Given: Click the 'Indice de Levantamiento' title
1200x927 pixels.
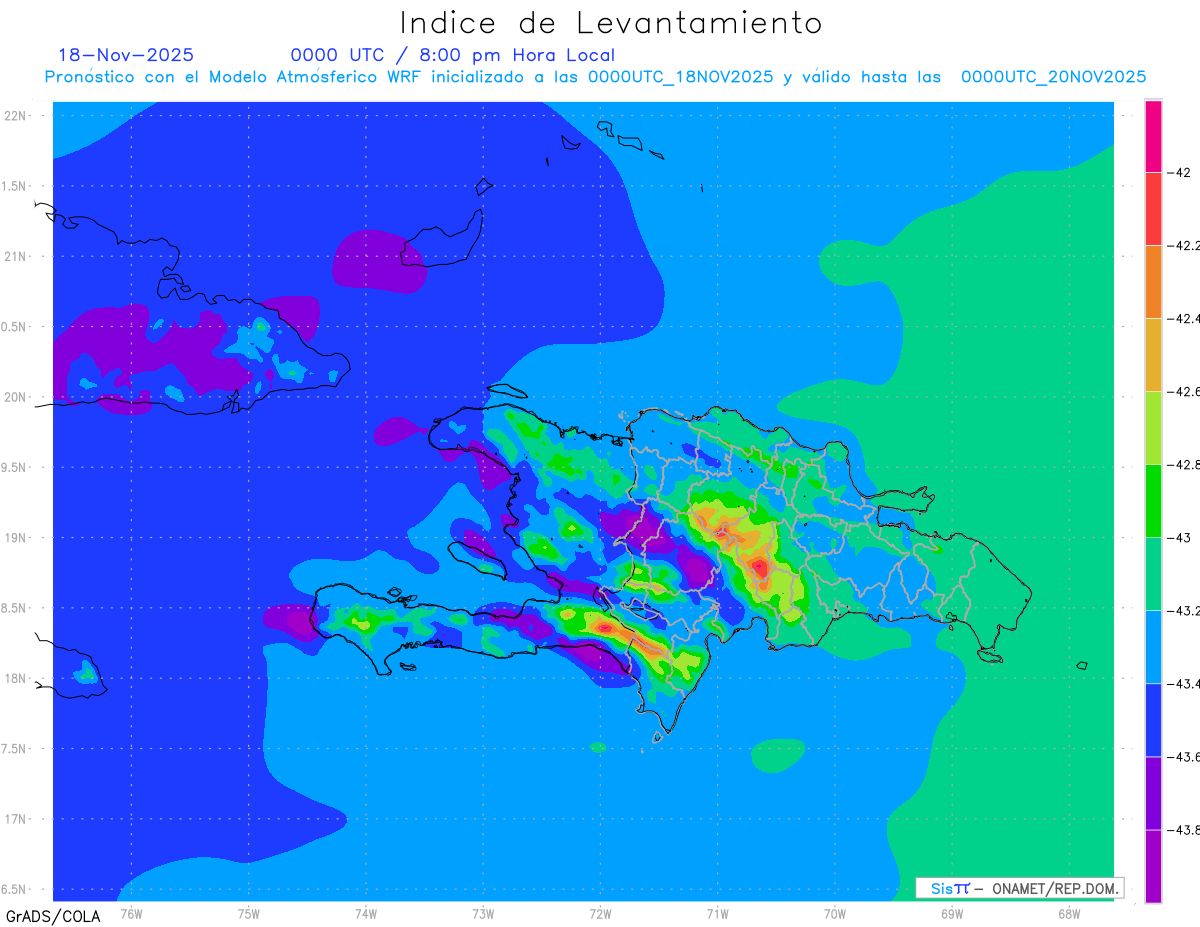Looking at the screenshot, I should pos(611,23).
